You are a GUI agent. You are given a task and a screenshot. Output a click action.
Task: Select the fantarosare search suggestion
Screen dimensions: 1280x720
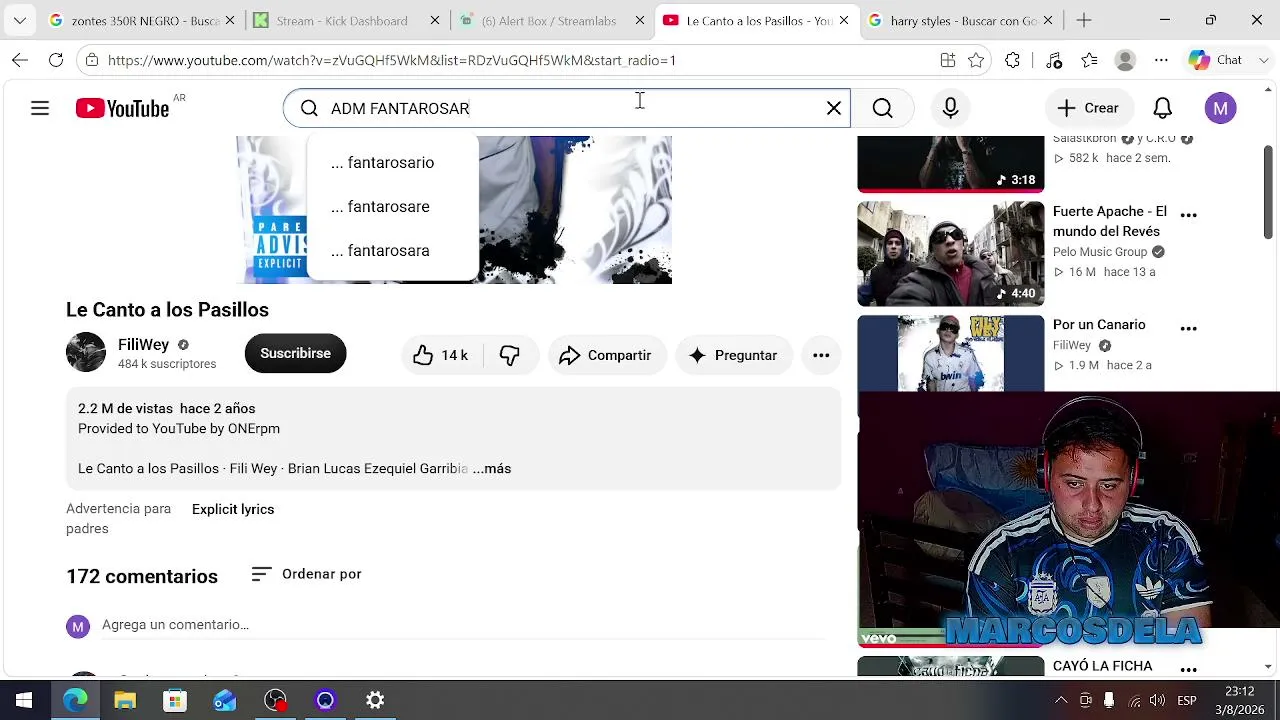coord(392,206)
